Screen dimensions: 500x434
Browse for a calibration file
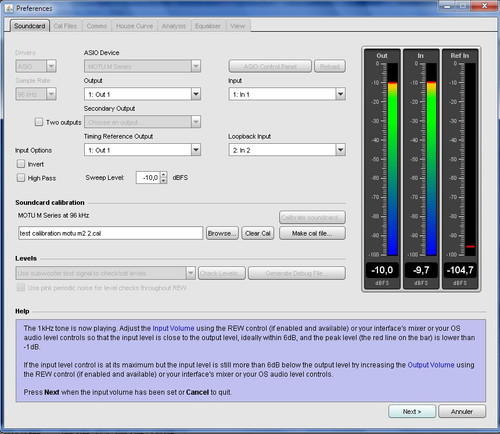click(x=222, y=233)
